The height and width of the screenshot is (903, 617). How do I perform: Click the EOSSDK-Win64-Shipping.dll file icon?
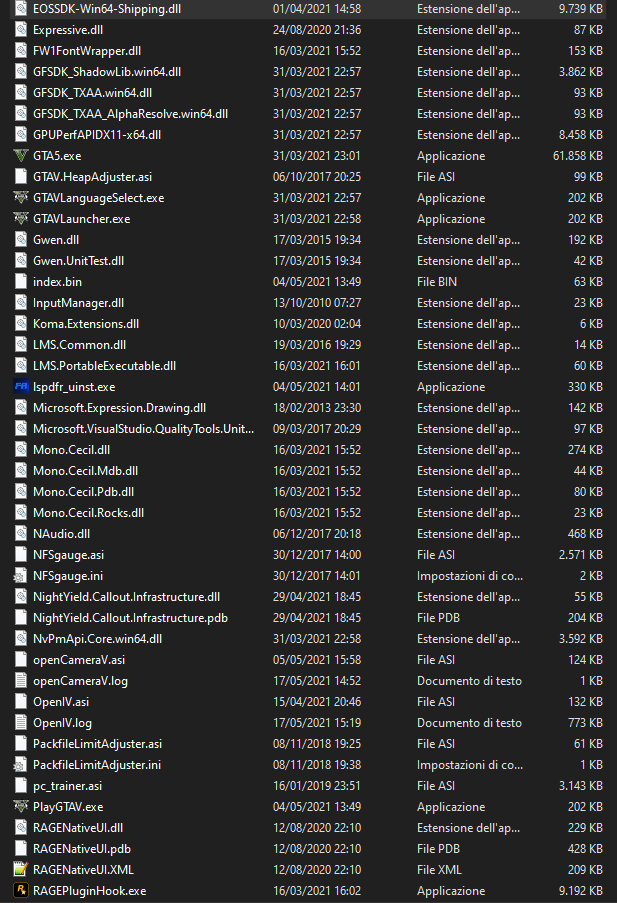tap(21, 9)
